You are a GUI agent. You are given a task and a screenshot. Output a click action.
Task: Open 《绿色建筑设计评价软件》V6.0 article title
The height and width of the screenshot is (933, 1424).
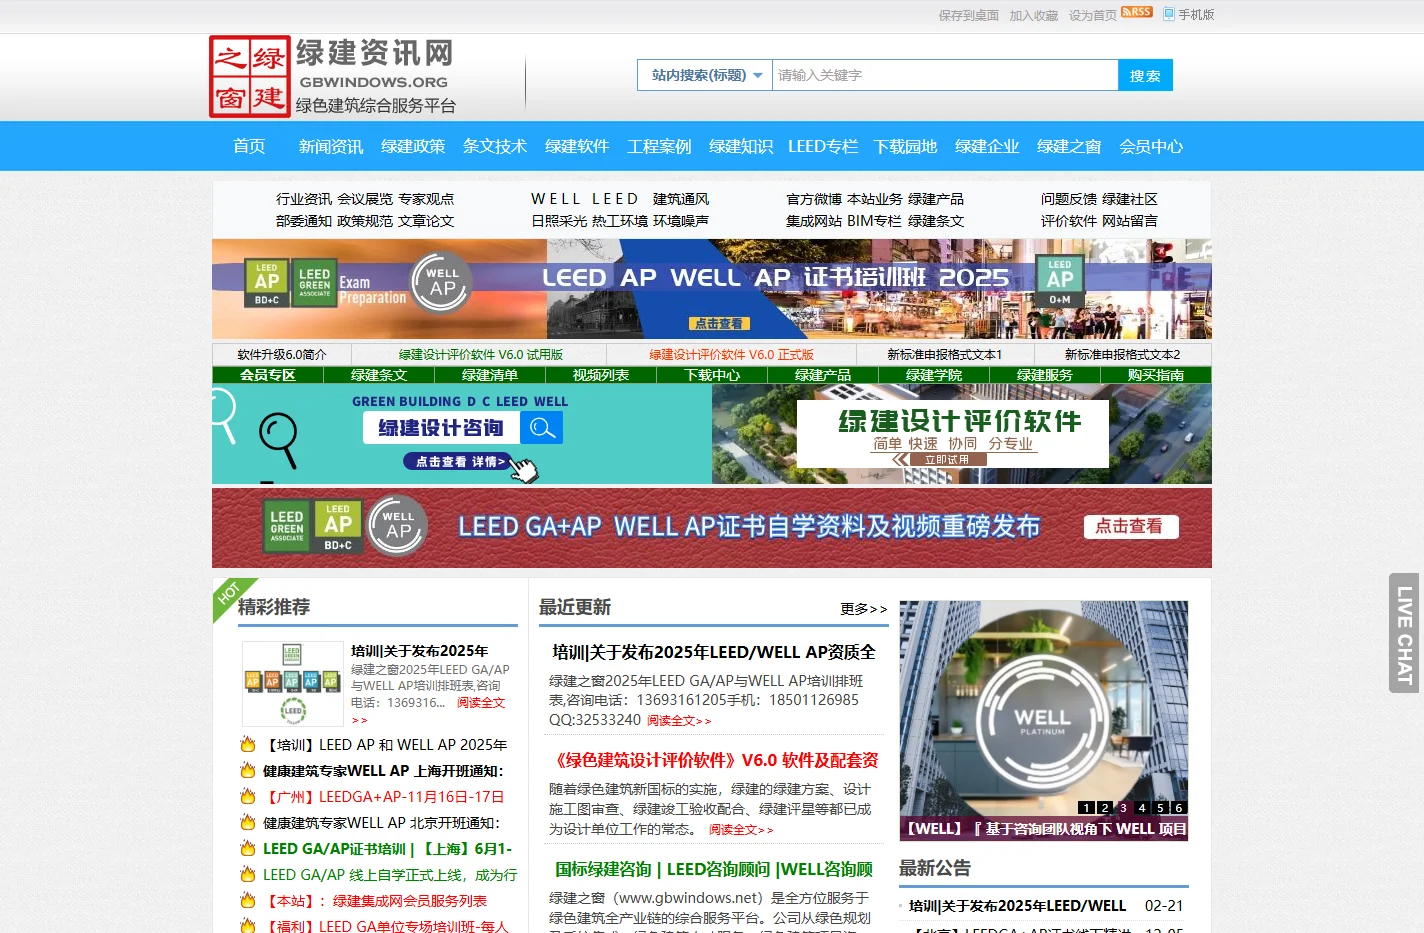[716, 760]
